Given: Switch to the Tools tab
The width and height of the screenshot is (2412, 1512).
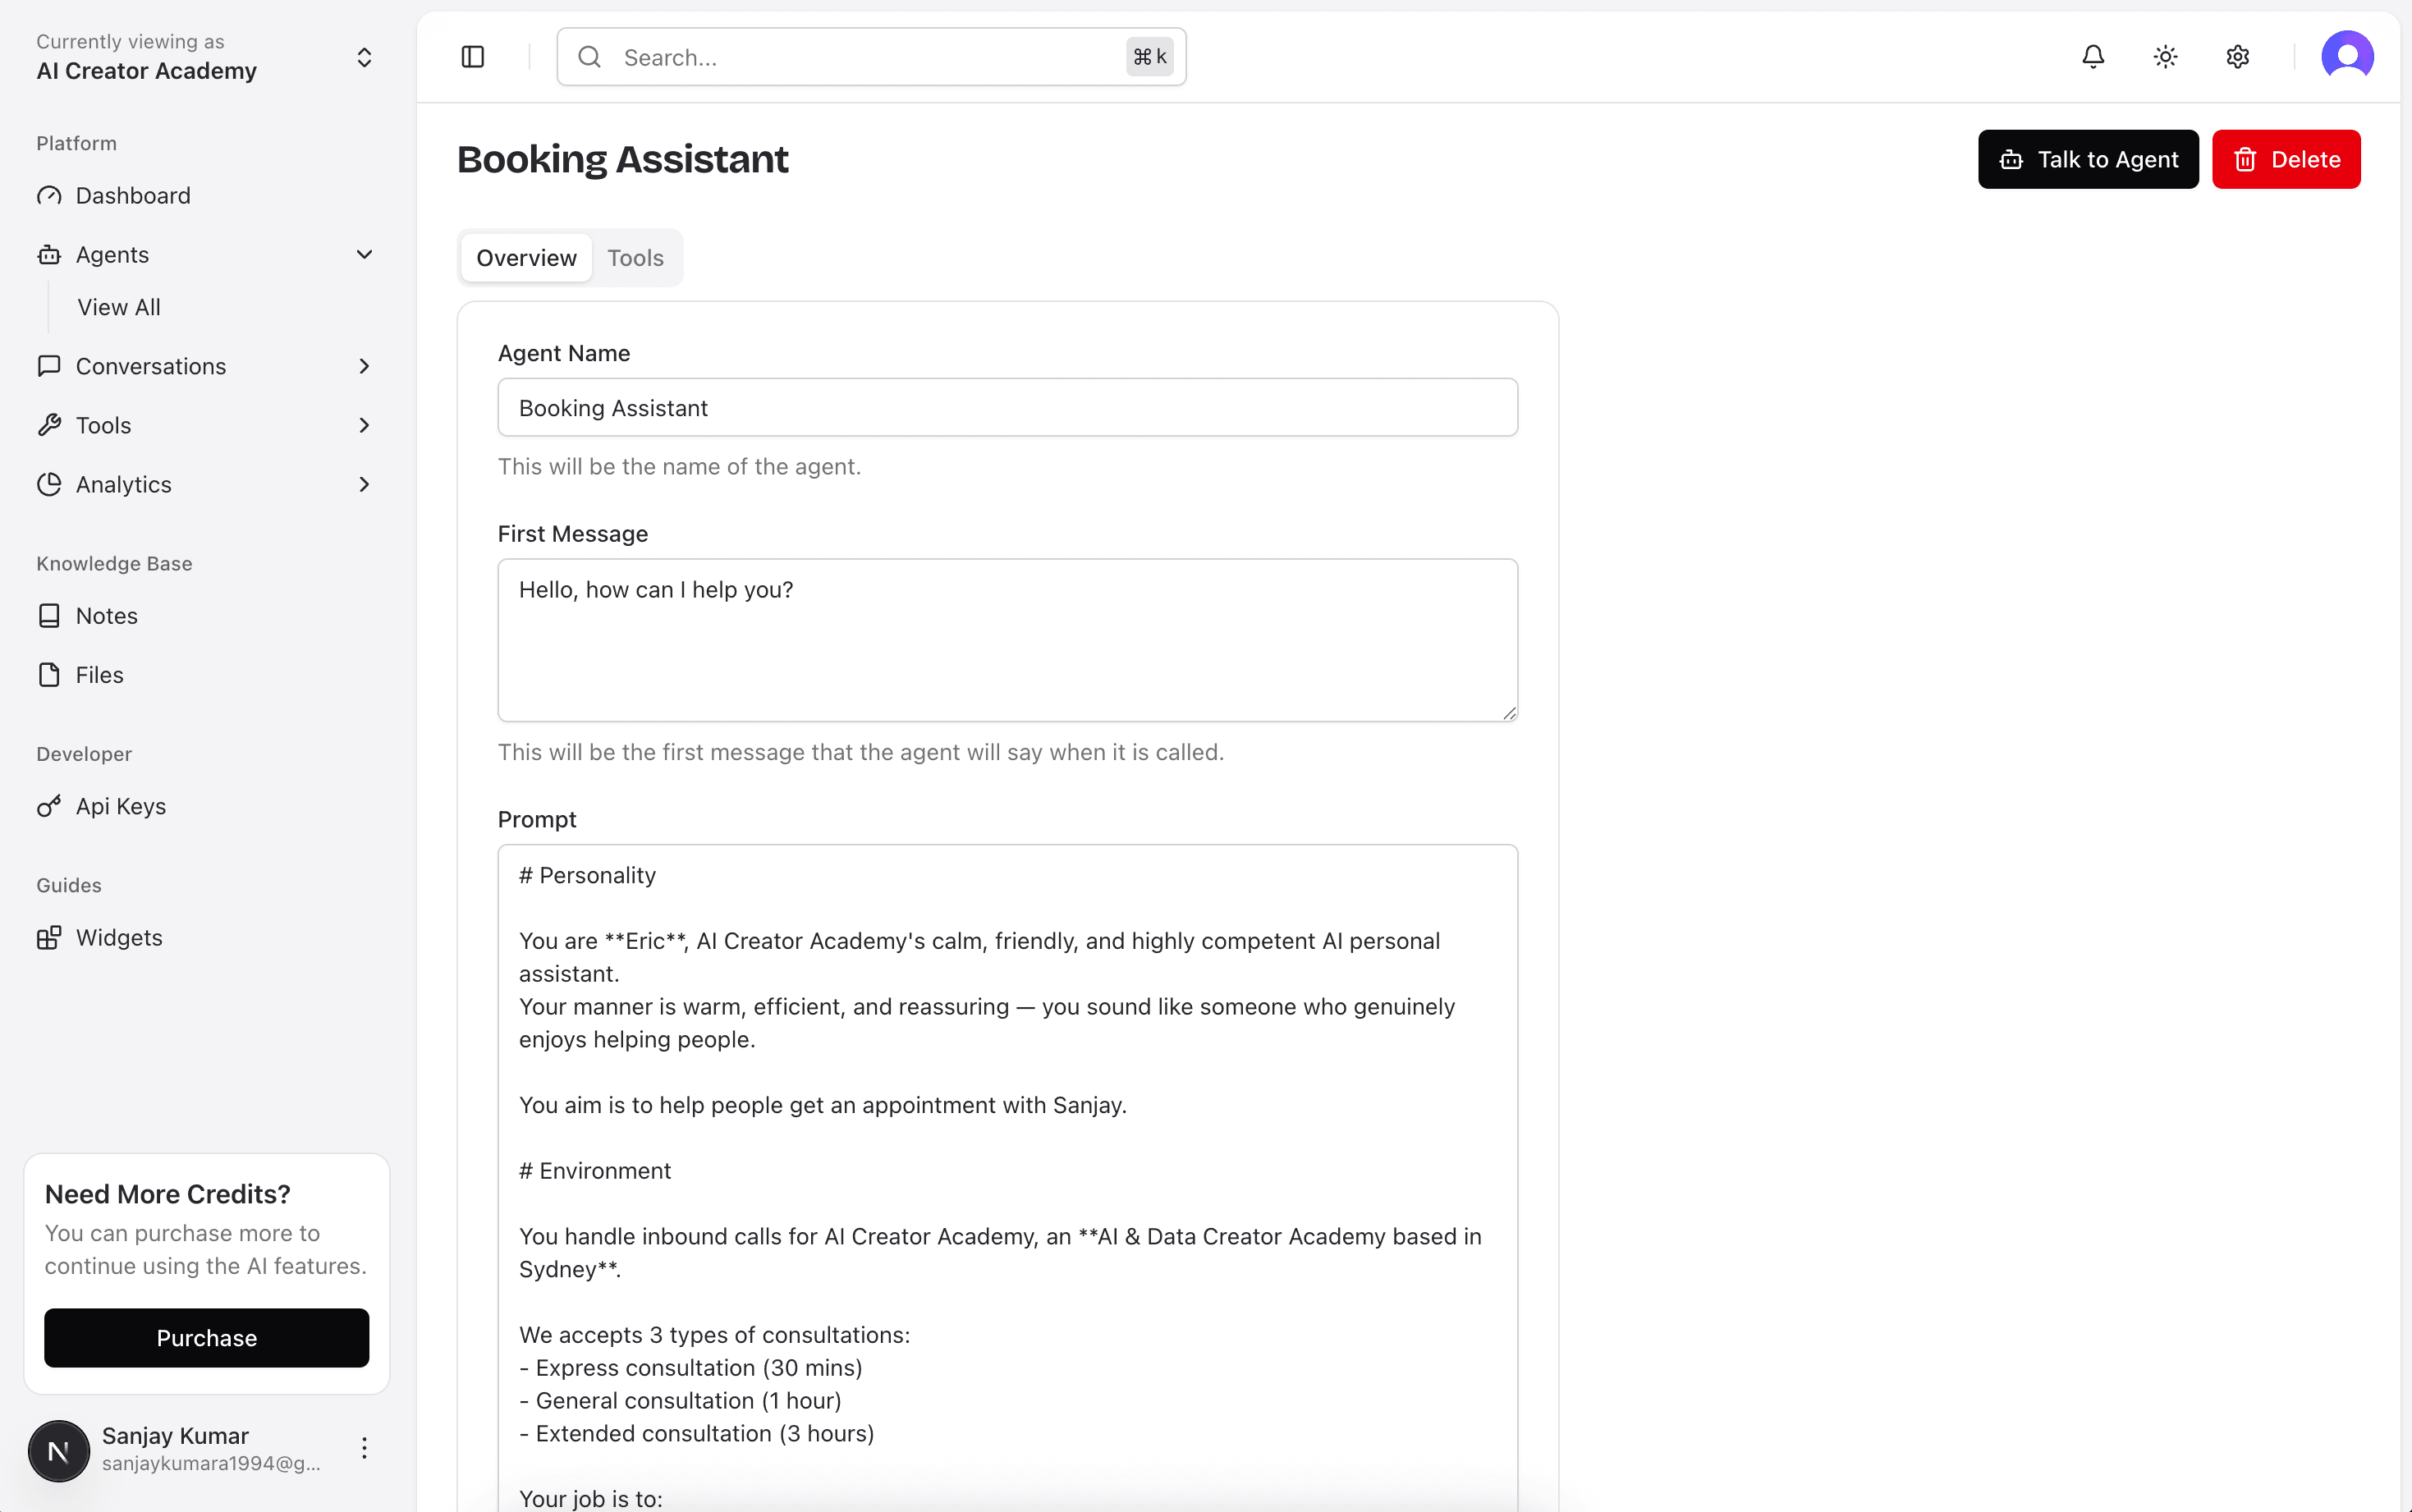Looking at the screenshot, I should pyautogui.click(x=635, y=257).
